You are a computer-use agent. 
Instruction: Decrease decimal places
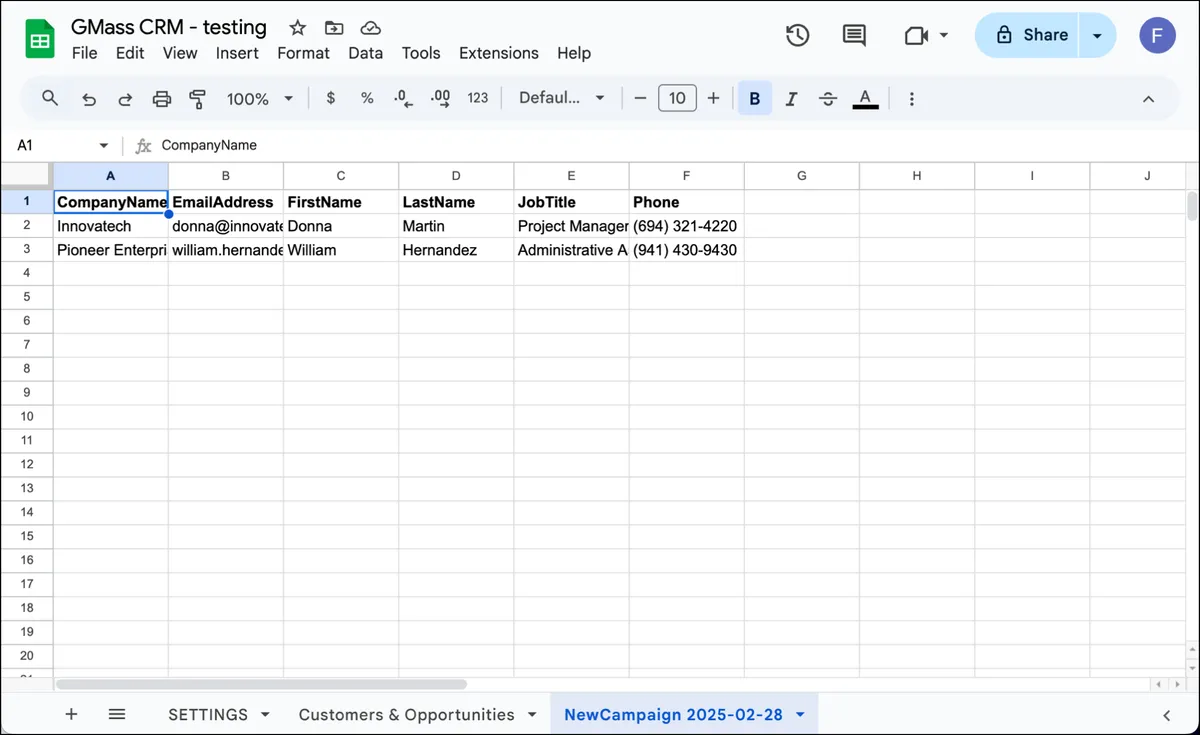[402, 98]
